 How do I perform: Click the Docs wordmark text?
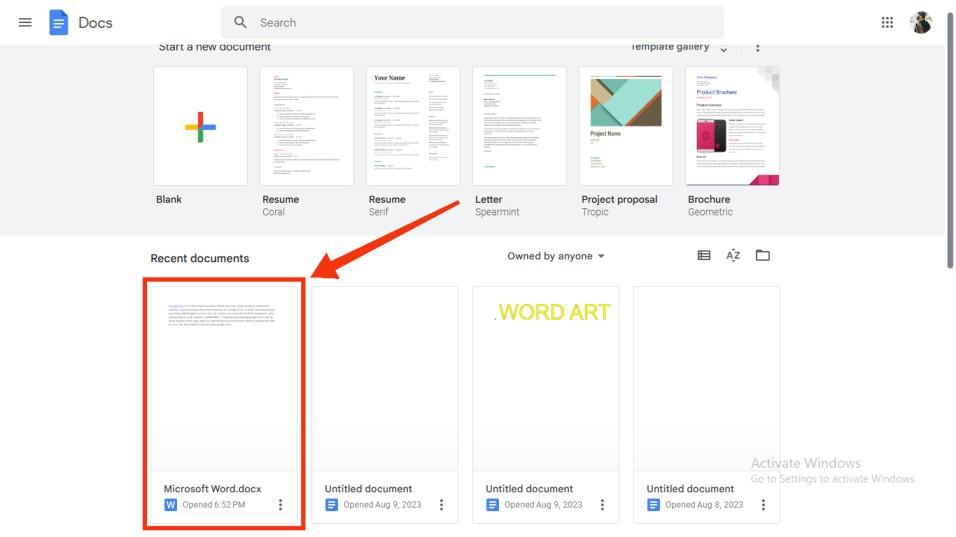(x=95, y=23)
